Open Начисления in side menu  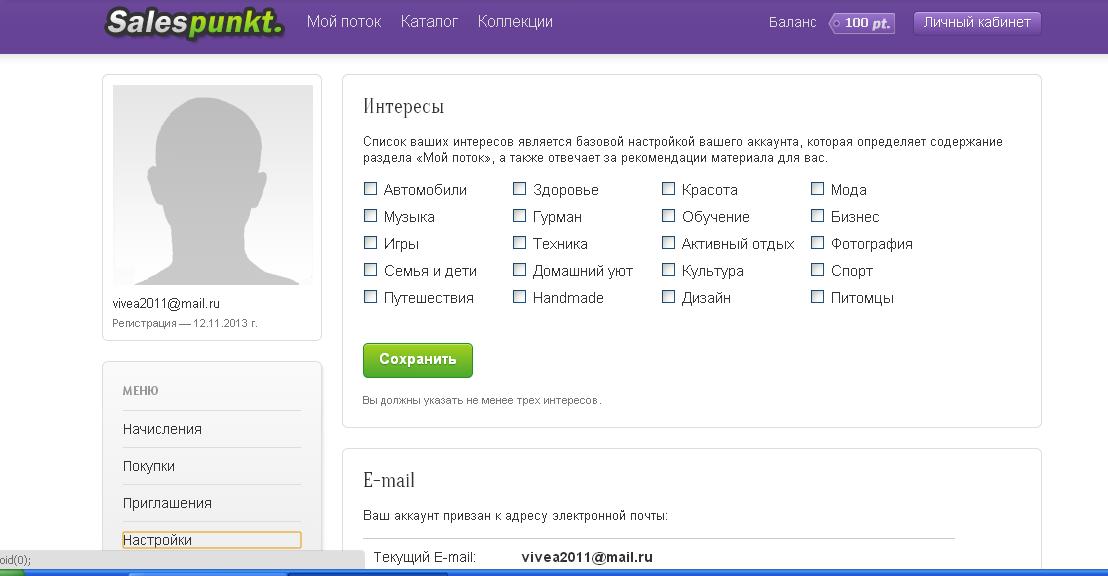163,429
